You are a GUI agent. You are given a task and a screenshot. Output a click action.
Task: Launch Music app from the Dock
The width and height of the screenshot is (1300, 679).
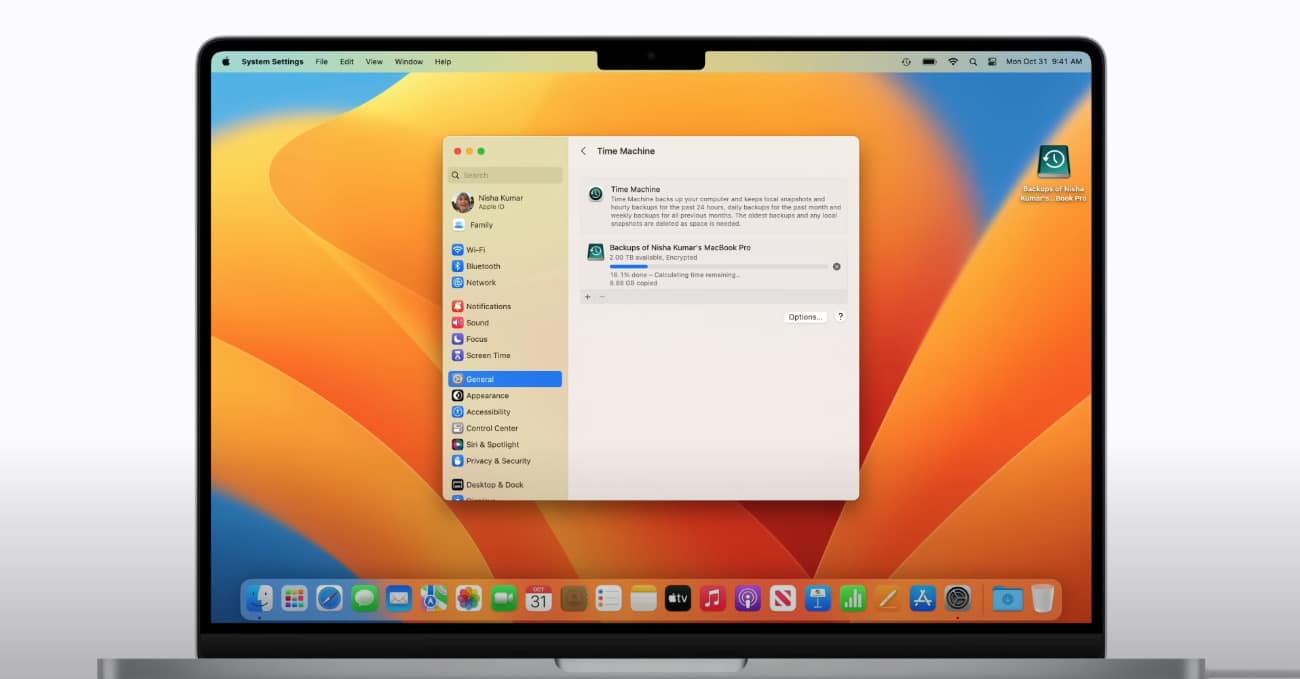712,598
